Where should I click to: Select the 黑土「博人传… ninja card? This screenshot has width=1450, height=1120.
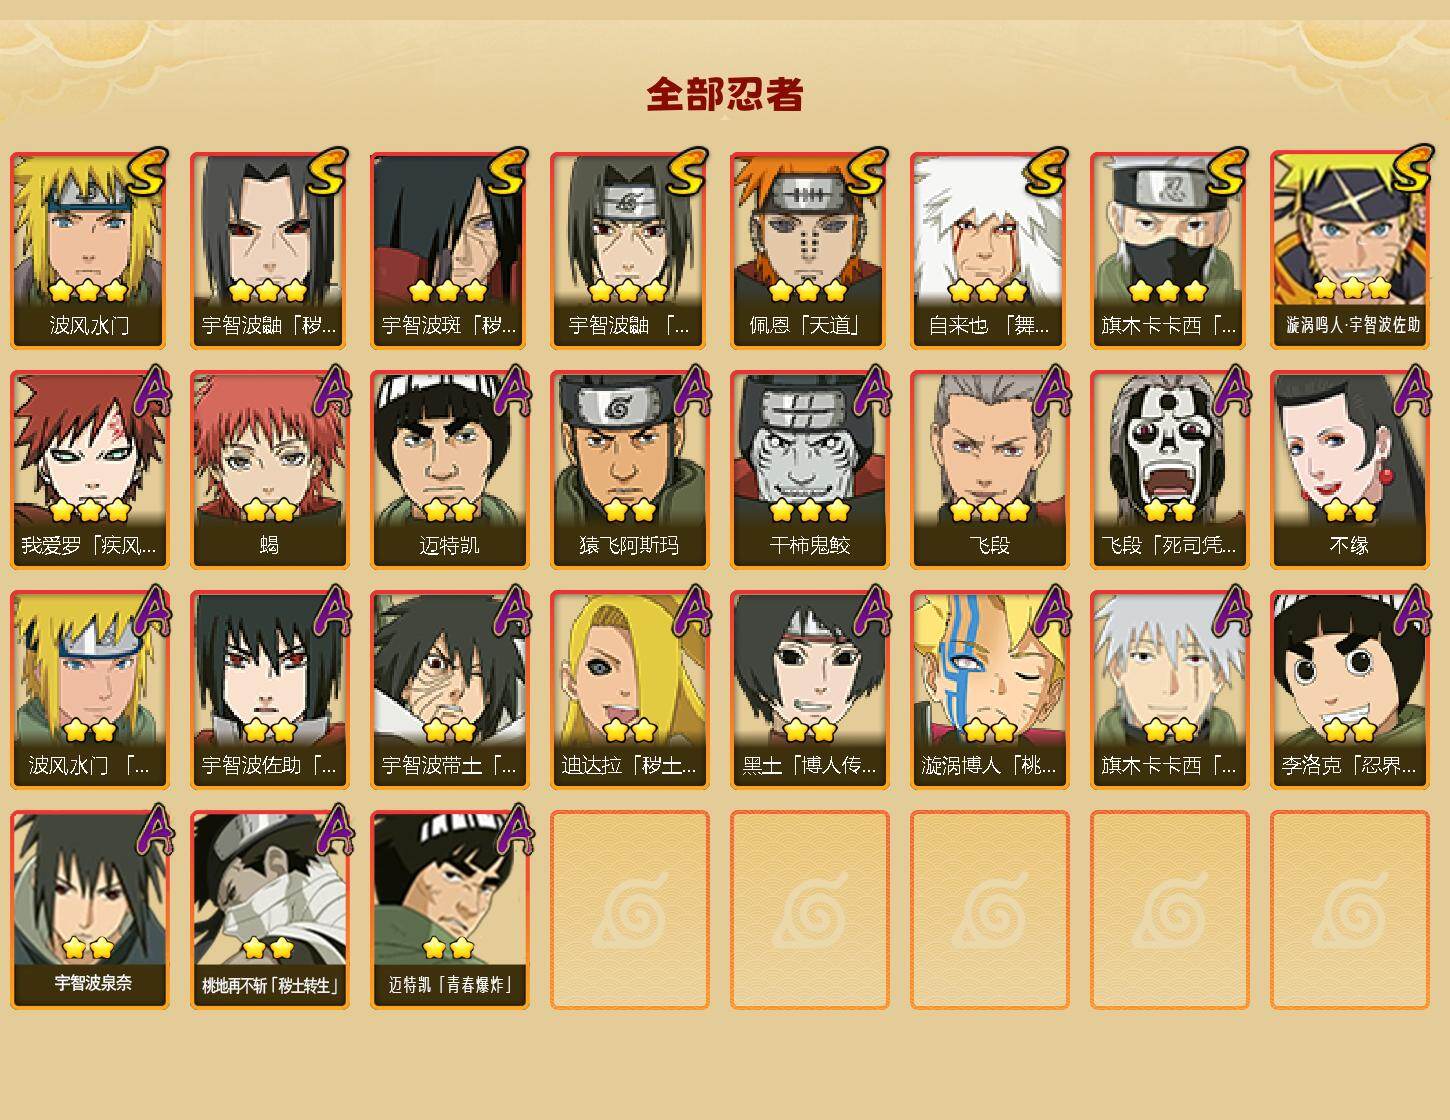[810, 690]
